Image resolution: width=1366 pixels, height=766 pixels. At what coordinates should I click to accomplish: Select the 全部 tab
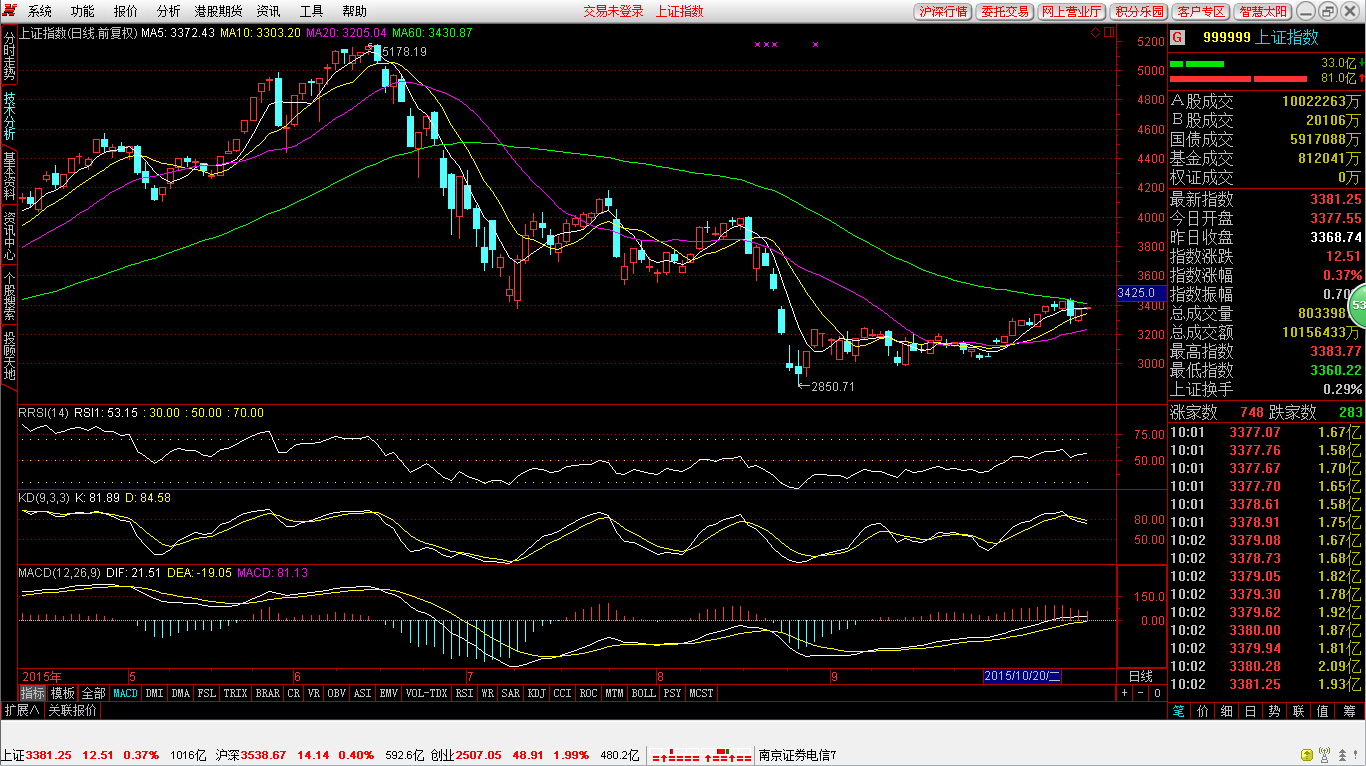point(93,693)
